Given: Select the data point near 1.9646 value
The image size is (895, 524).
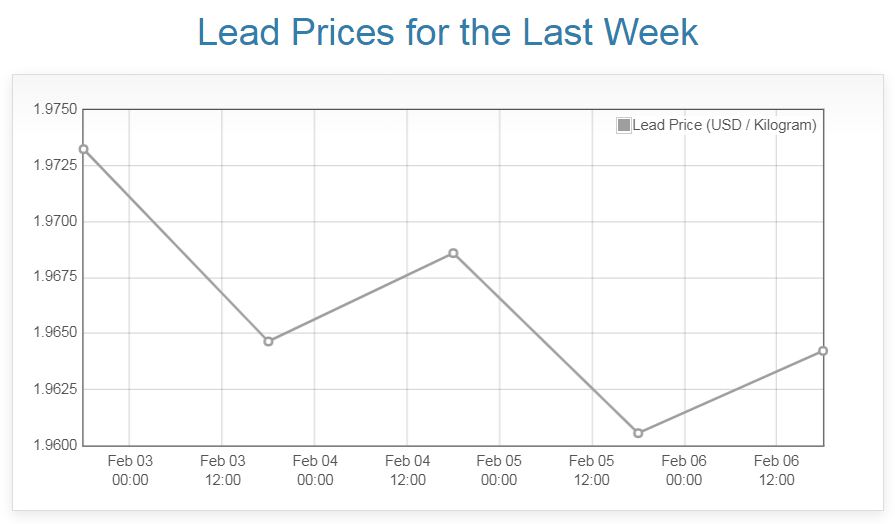Looking at the screenshot, I should 268,342.
